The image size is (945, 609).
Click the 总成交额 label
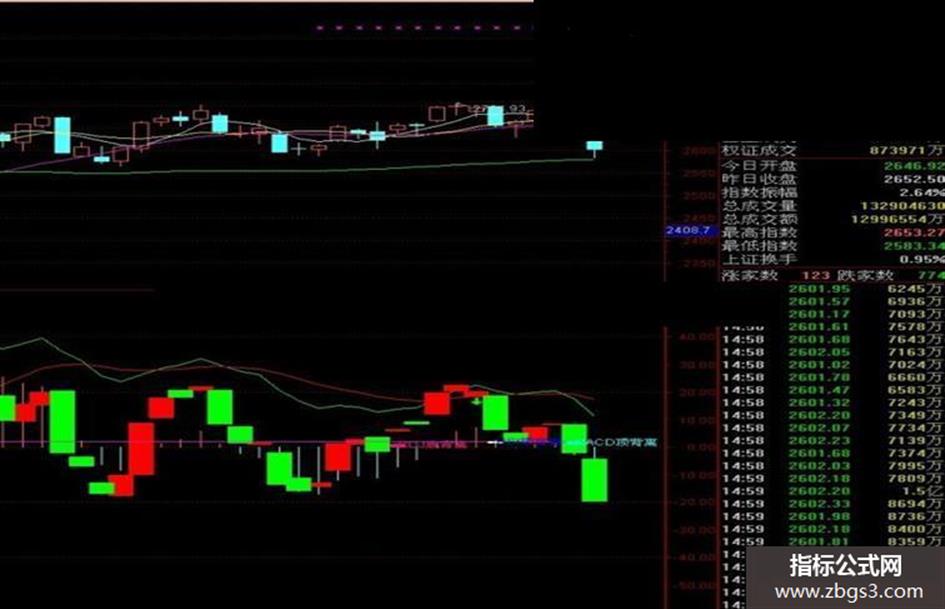tap(759, 219)
